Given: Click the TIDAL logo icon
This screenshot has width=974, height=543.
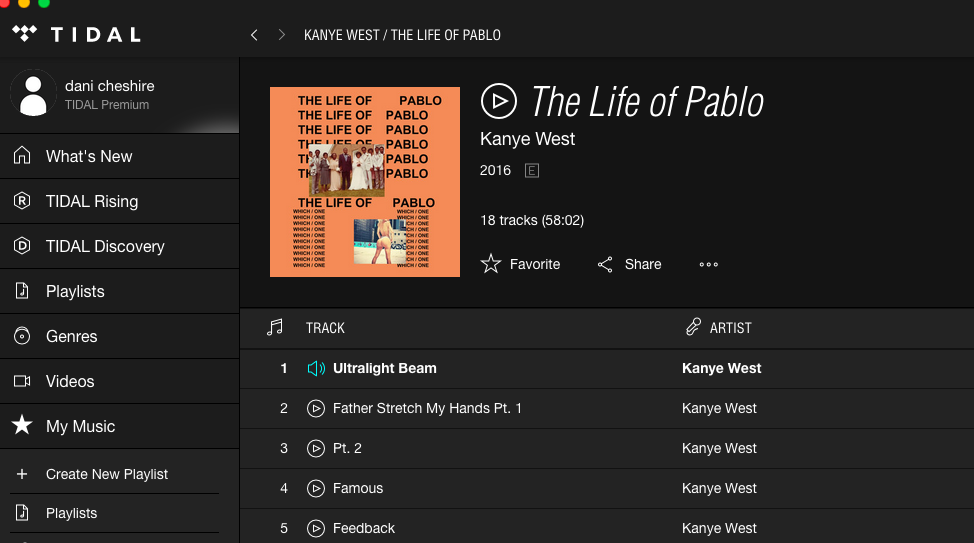Looking at the screenshot, I should click(24, 34).
